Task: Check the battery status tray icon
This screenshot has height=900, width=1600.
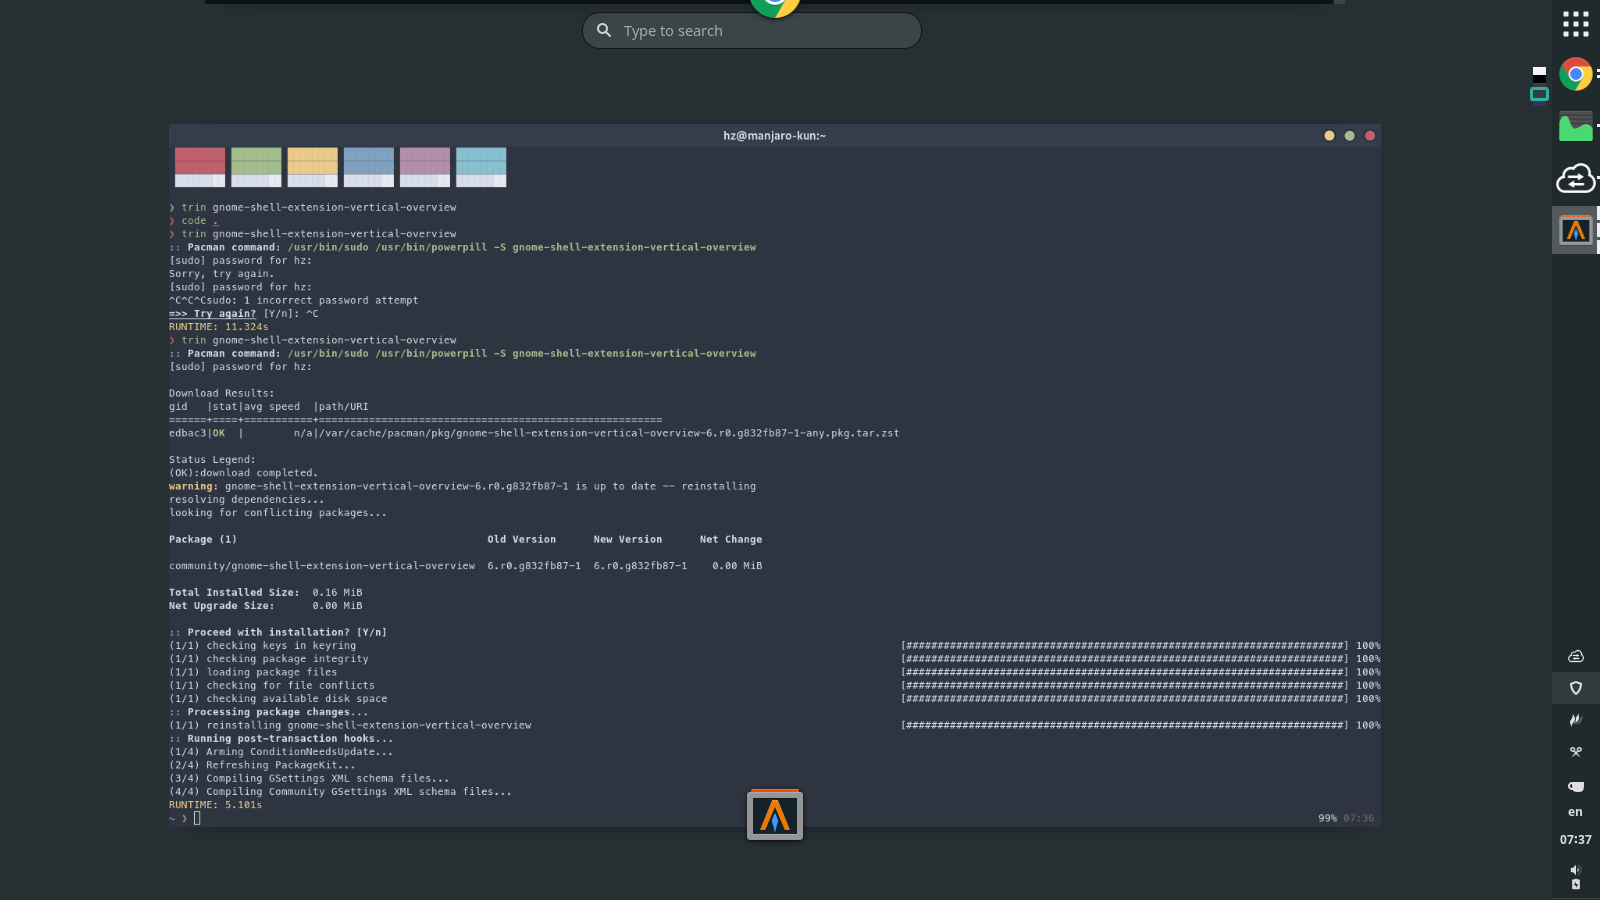Action: click(x=1576, y=883)
